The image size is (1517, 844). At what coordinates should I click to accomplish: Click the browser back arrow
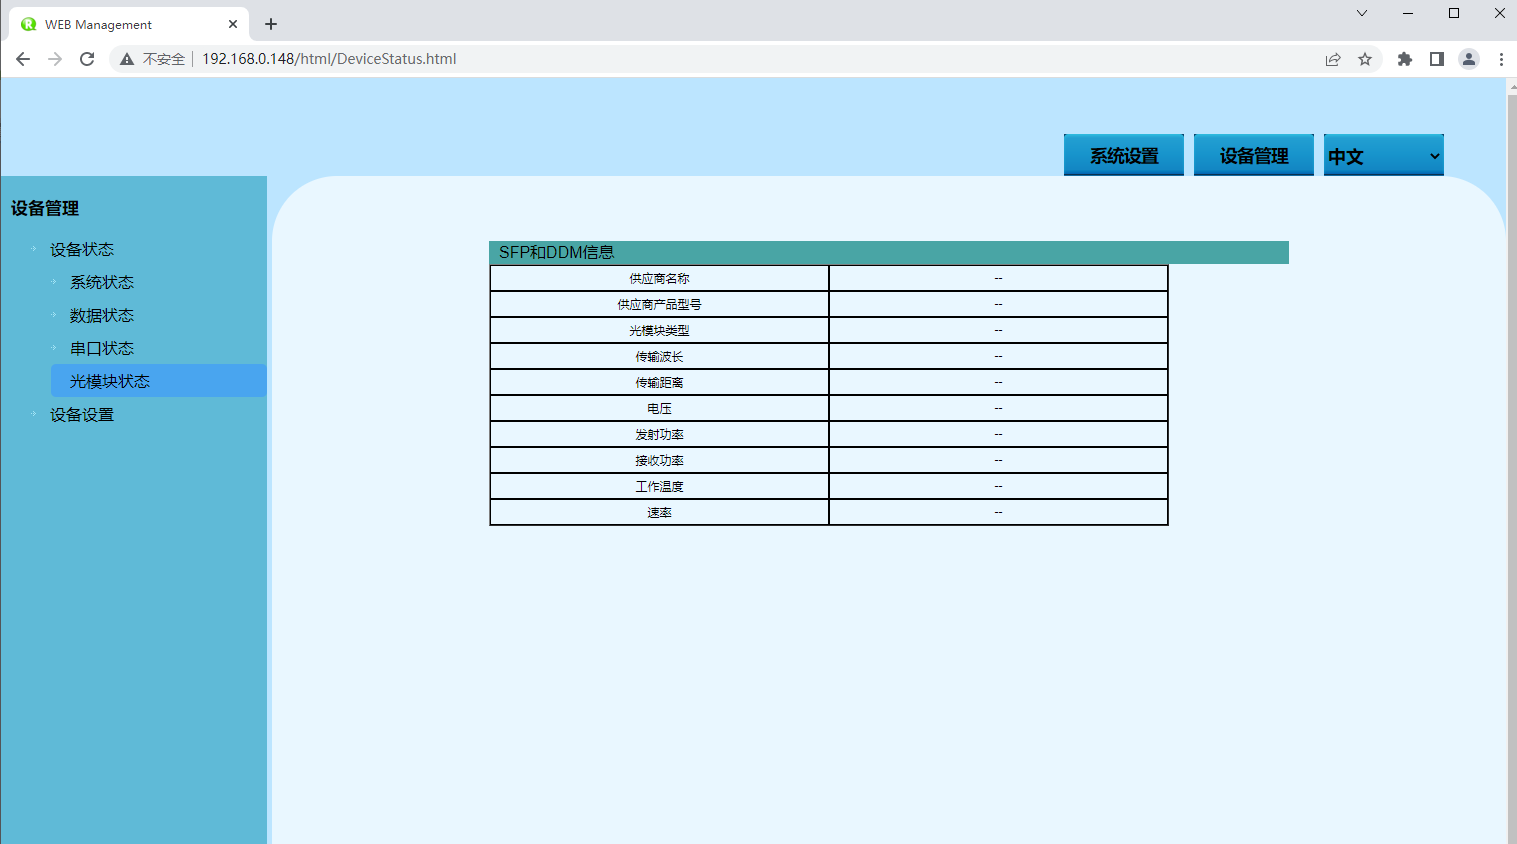coord(23,59)
